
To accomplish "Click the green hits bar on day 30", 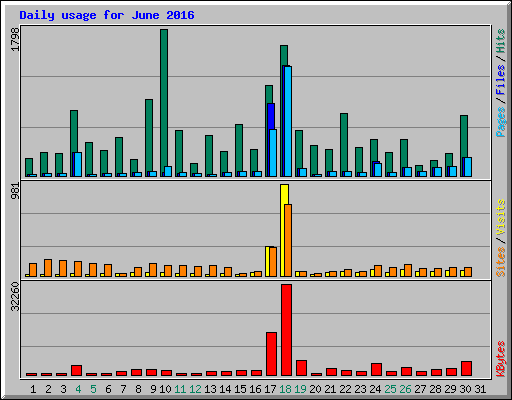I will (464, 136).
